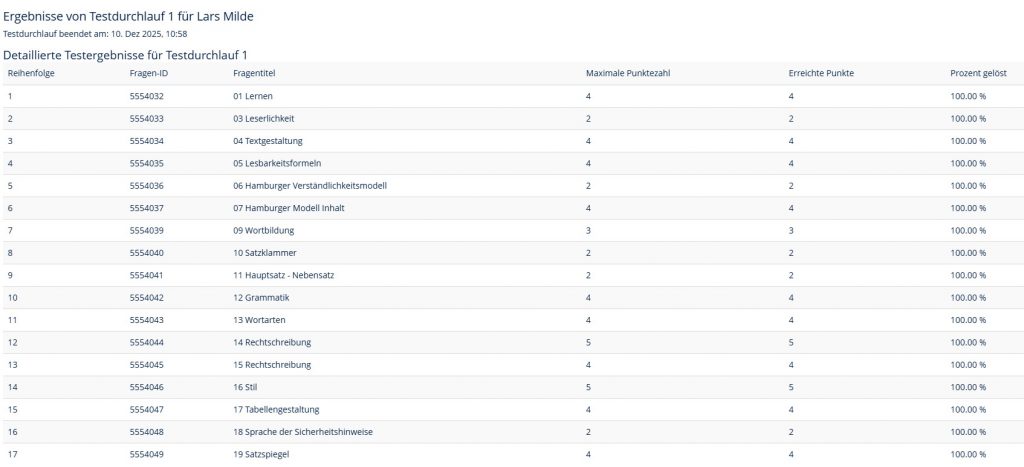Select '10 Satzklammer' row title
Image resolution: width=1024 pixels, height=467 pixels.
coord(264,253)
